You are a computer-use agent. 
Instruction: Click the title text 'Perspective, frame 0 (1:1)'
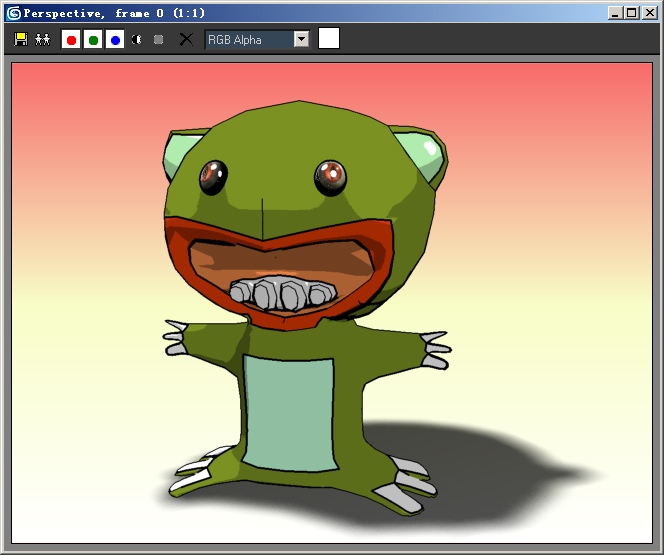pos(114,13)
